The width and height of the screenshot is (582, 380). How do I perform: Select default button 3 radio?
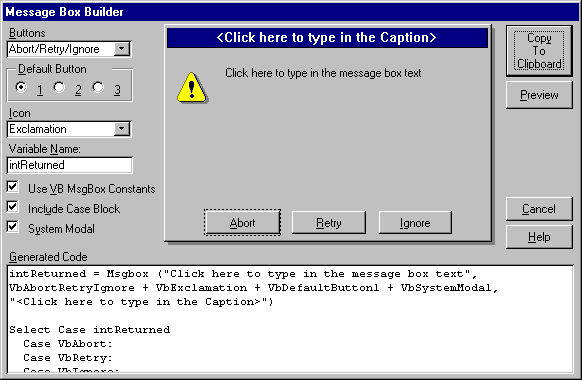(x=98, y=87)
